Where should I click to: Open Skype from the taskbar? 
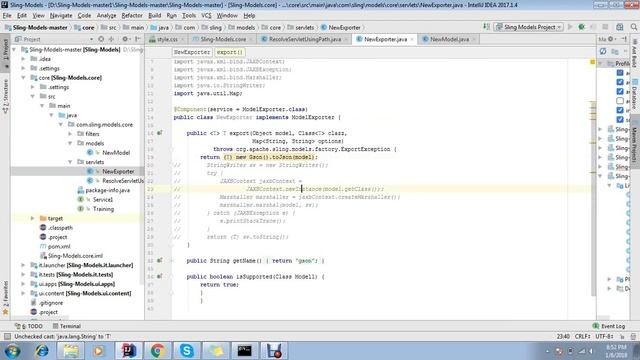click(187, 351)
